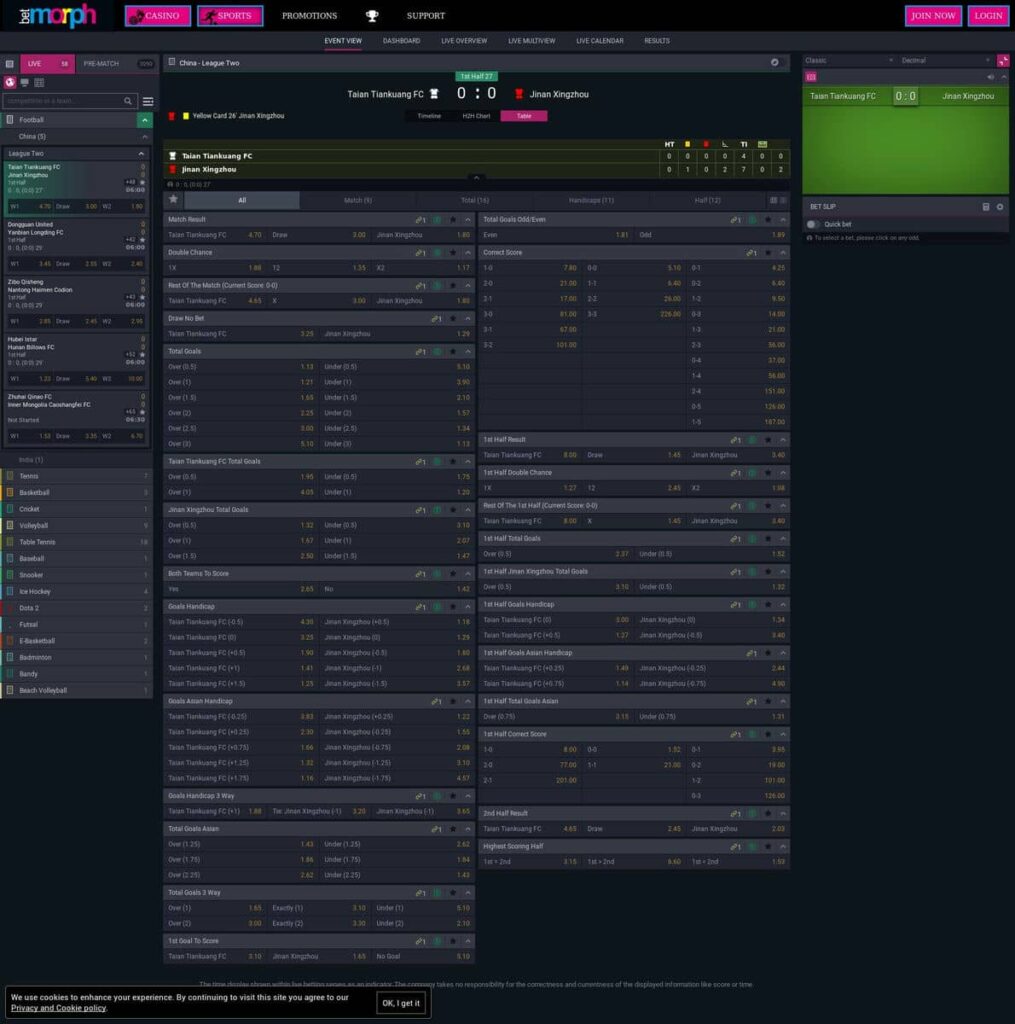The image size is (1015, 1024).
Task: Click the Taian Tiankuang FC shirt icon in the table
Action: coord(172,156)
